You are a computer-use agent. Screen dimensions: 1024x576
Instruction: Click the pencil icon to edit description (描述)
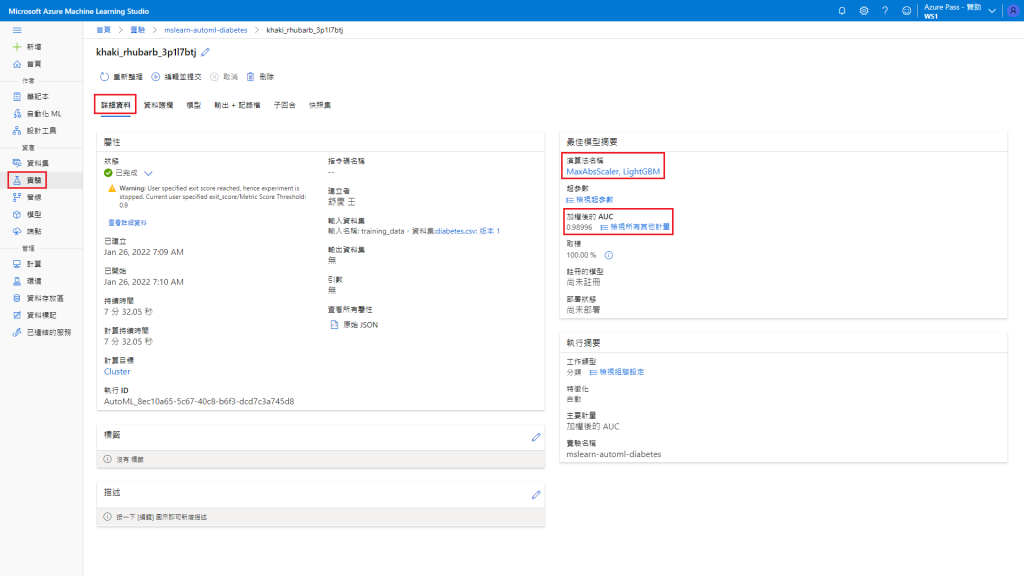(536, 494)
